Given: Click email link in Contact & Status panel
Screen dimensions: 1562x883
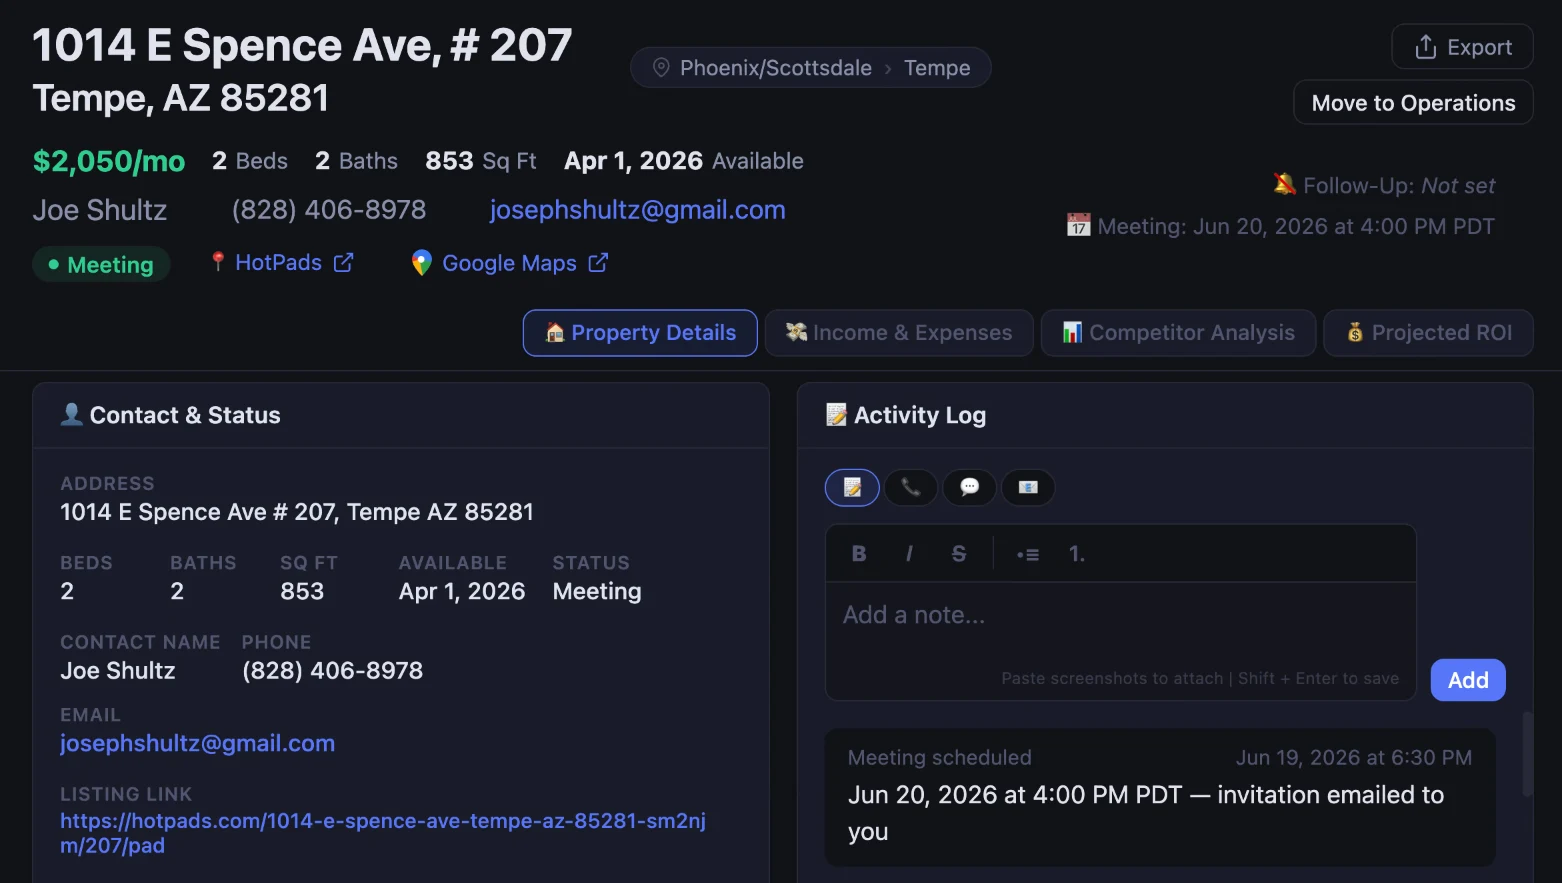Looking at the screenshot, I should coord(197,743).
